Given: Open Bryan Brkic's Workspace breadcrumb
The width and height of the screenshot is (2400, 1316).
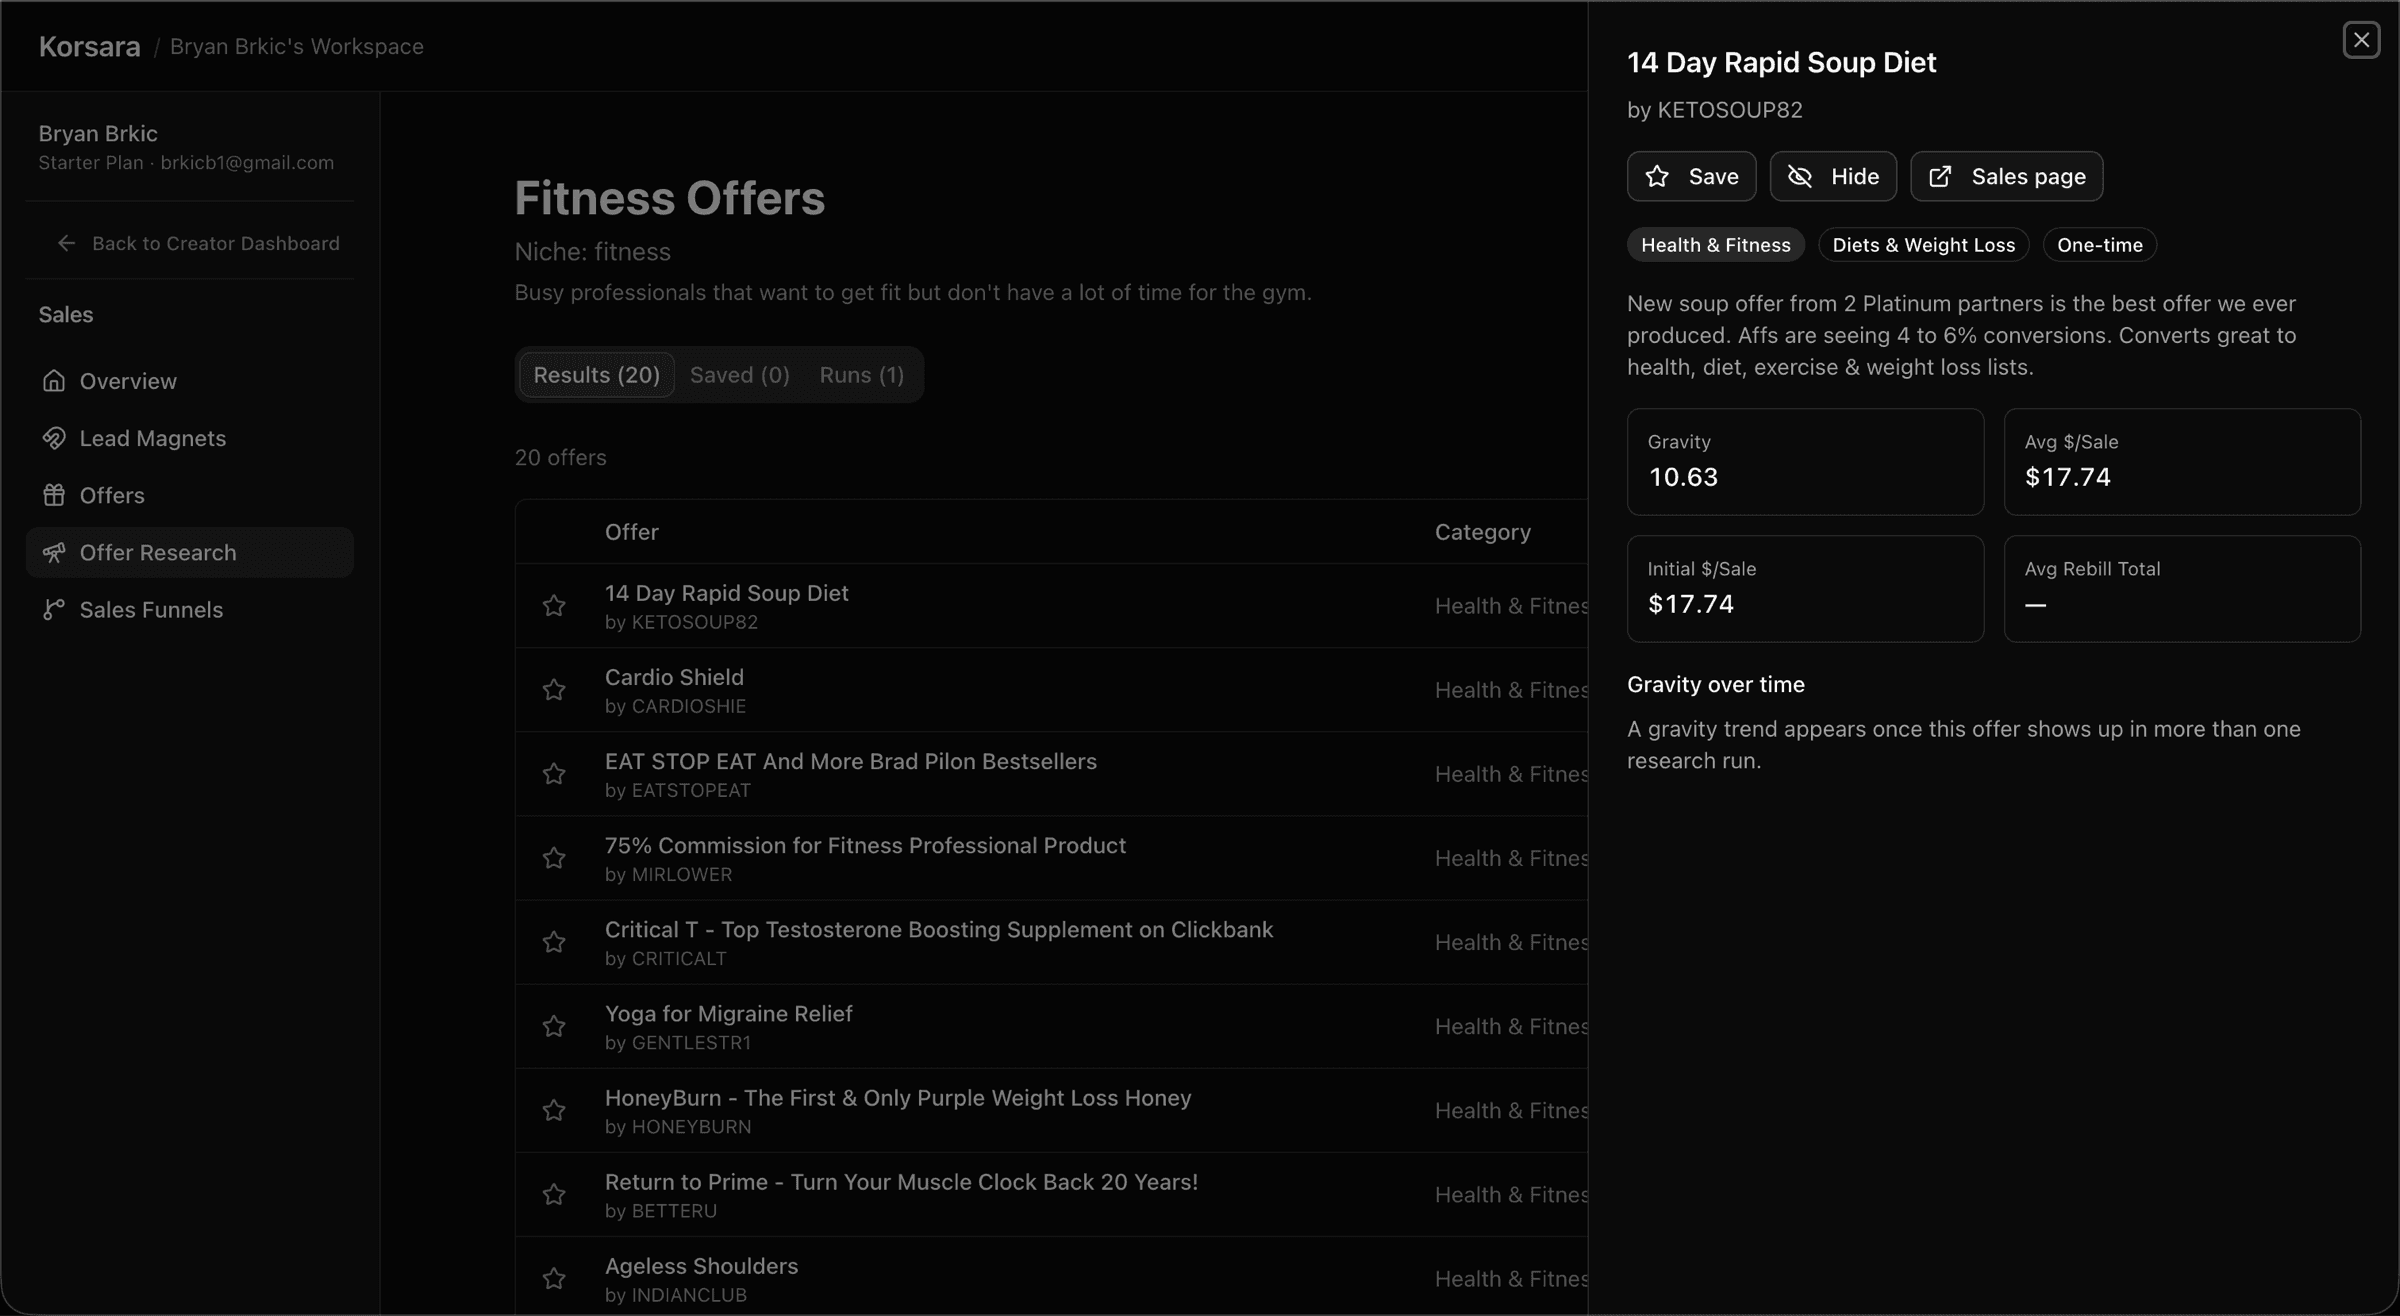Looking at the screenshot, I should point(297,47).
